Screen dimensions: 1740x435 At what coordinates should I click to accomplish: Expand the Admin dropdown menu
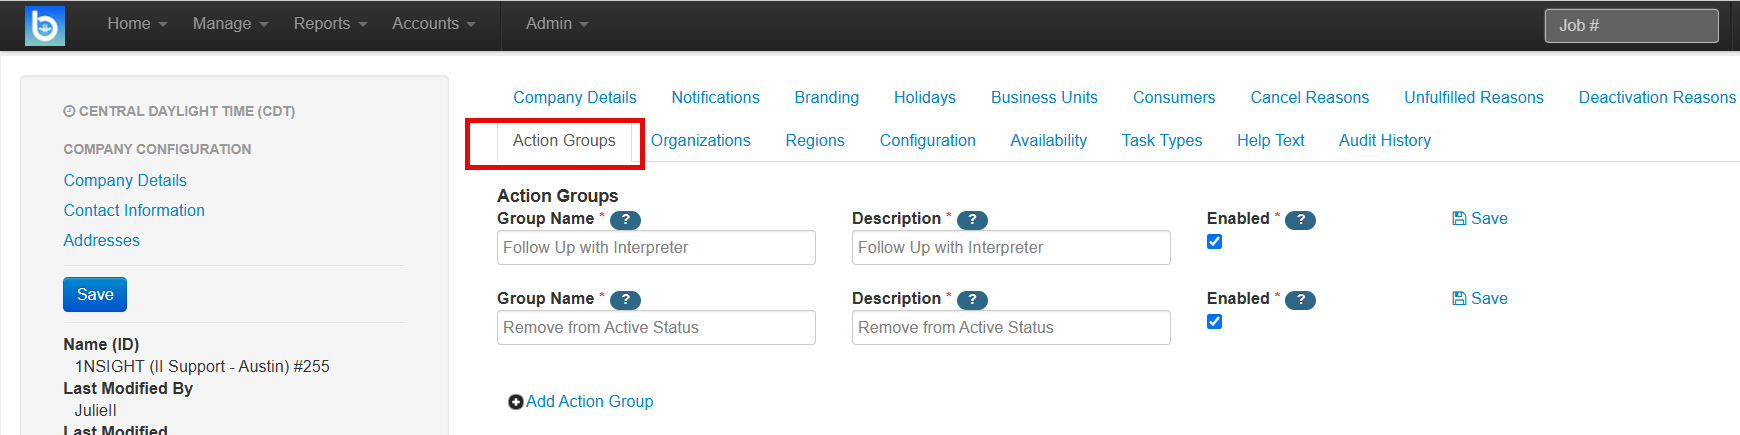click(557, 24)
